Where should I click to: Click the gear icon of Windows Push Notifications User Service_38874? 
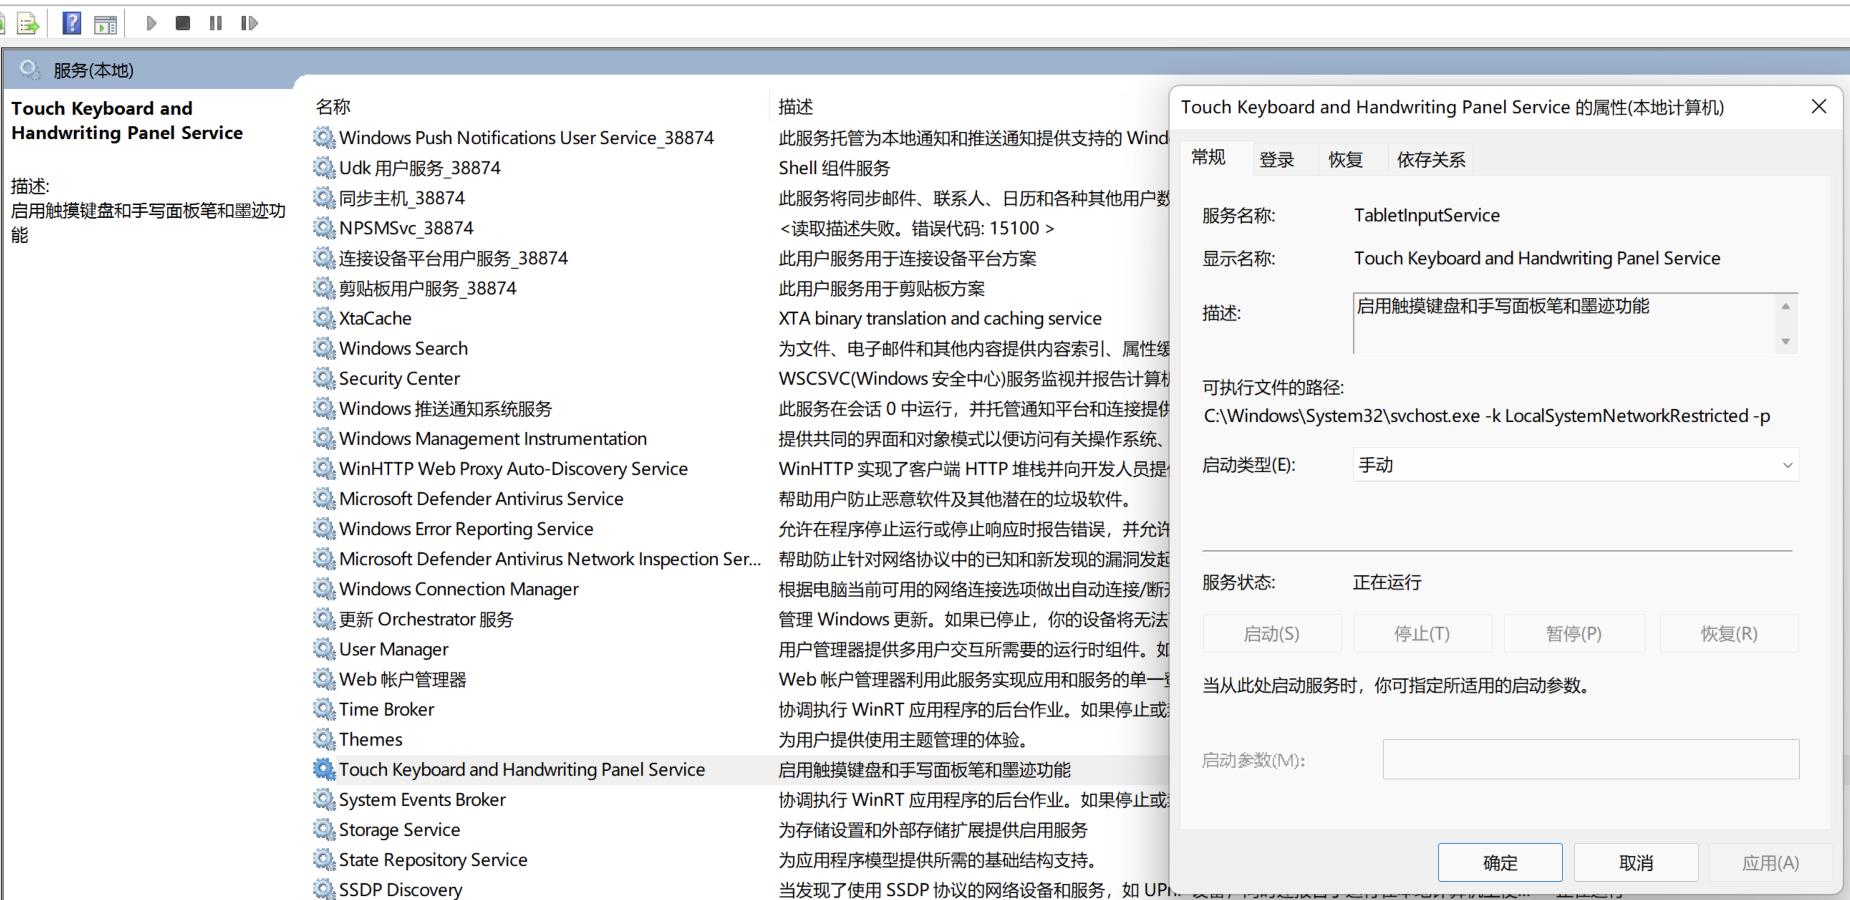324,137
